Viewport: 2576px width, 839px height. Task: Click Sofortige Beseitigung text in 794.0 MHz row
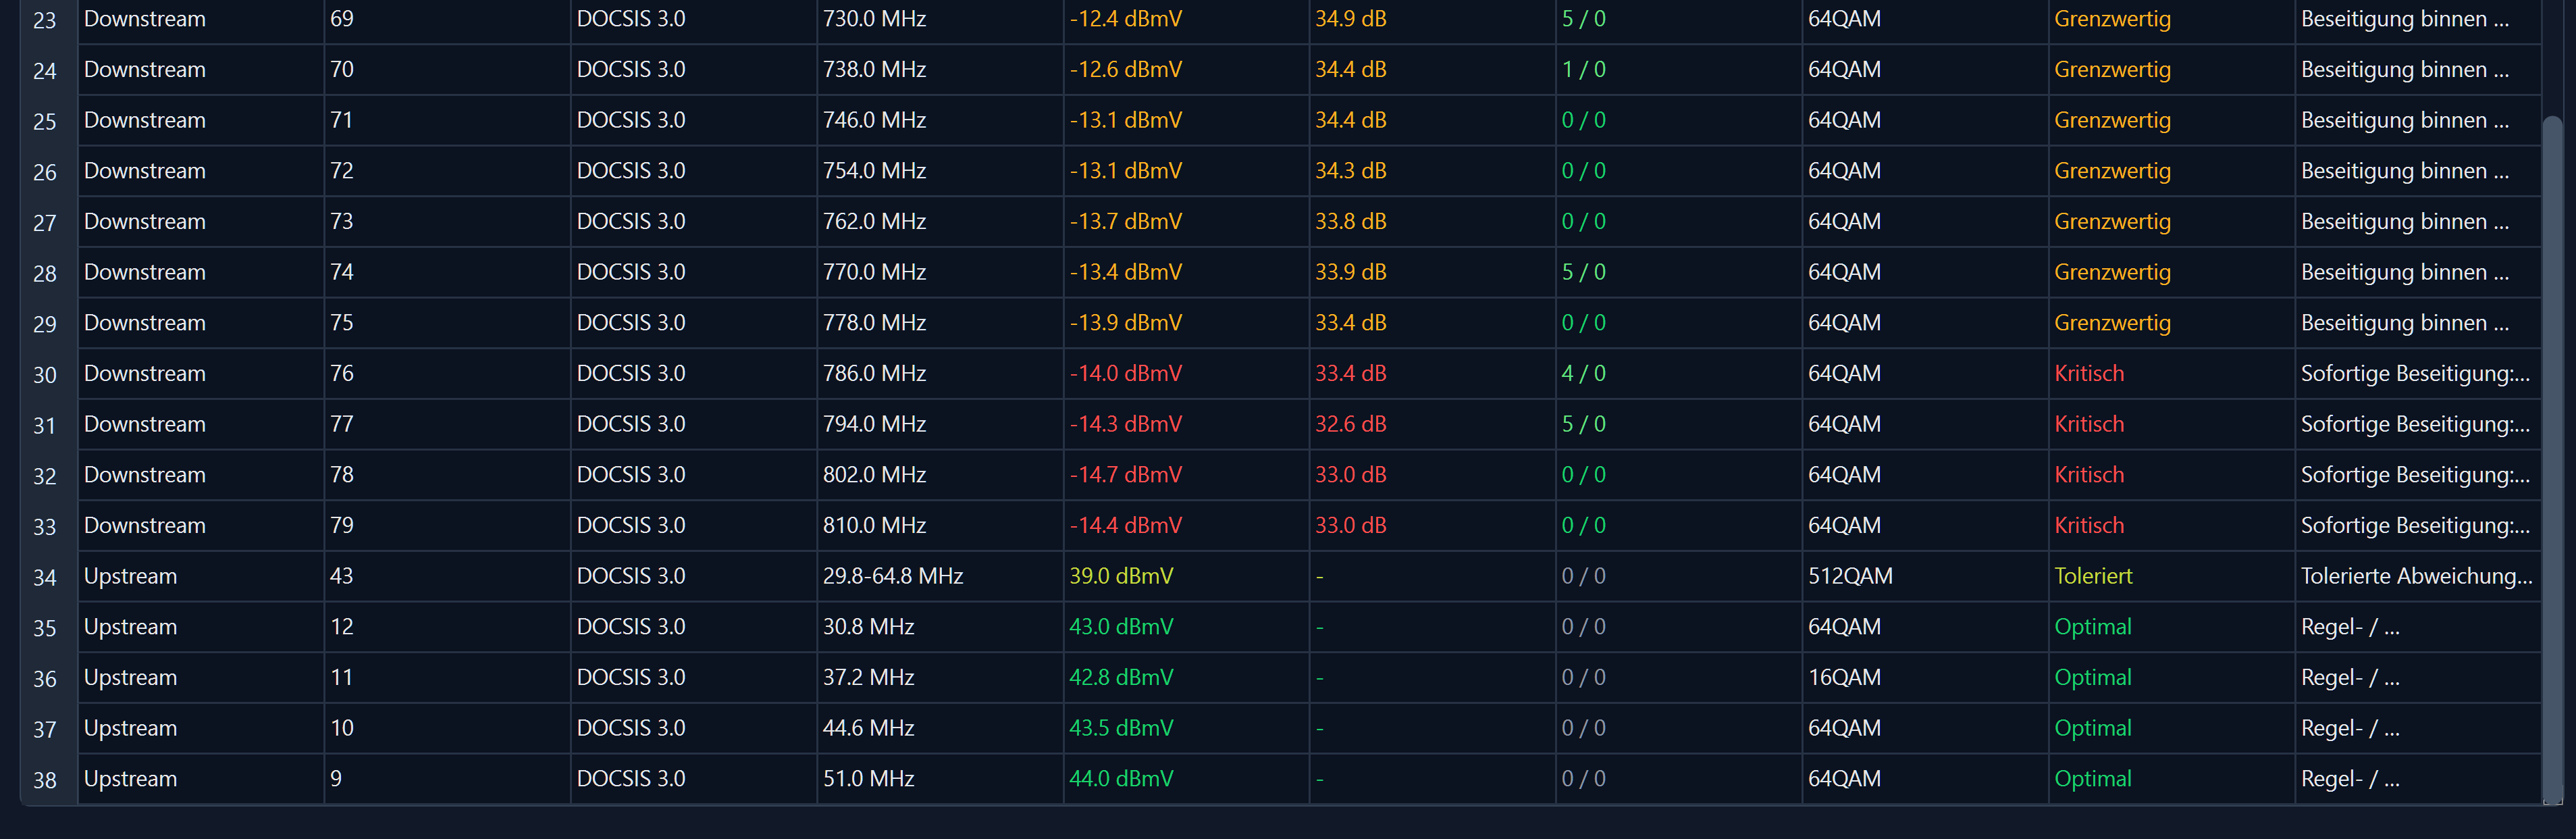[2415, 424]
